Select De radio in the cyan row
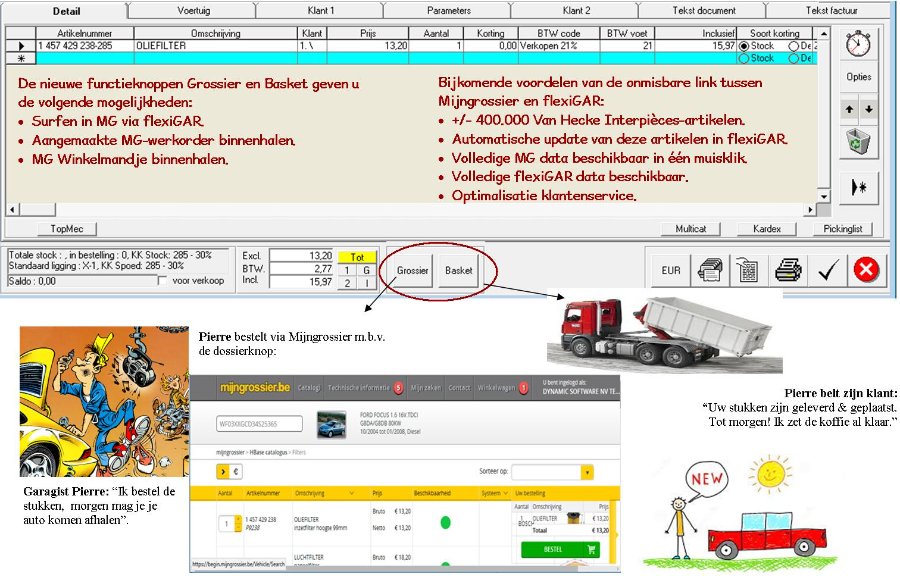The width and height of the screenshot is (900, 576). click(794, 59)
